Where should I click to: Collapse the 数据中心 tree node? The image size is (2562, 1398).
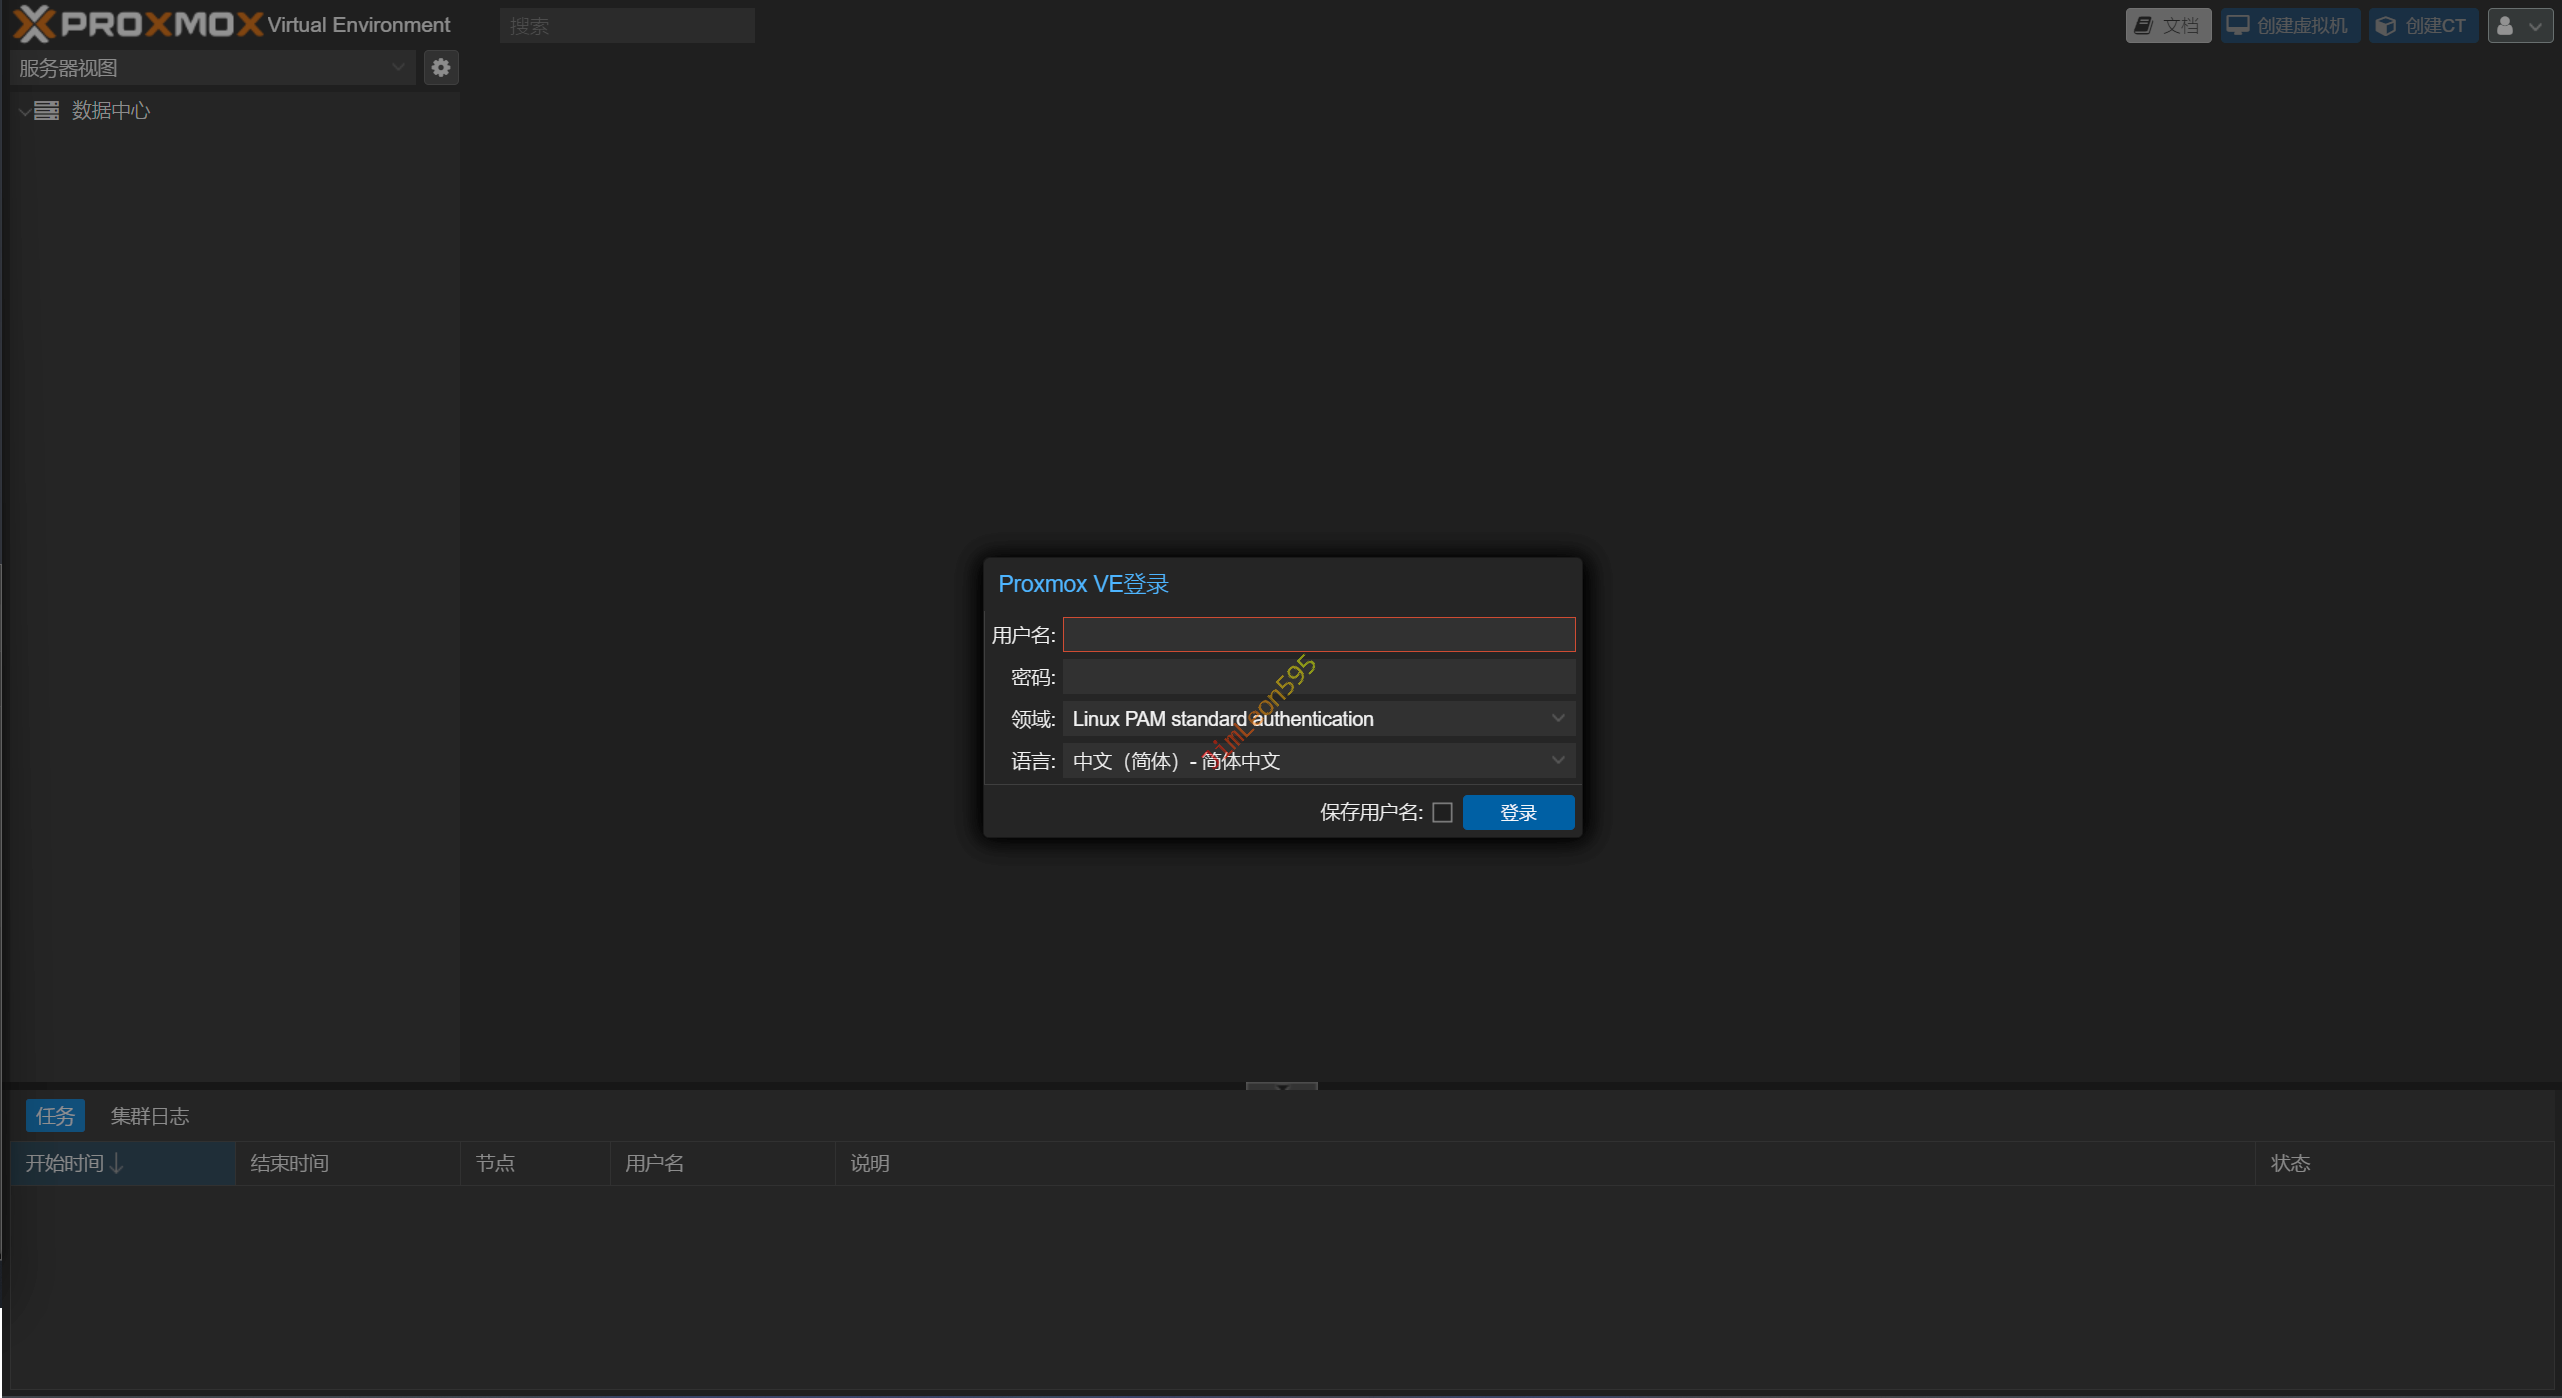tap(23, 111)
